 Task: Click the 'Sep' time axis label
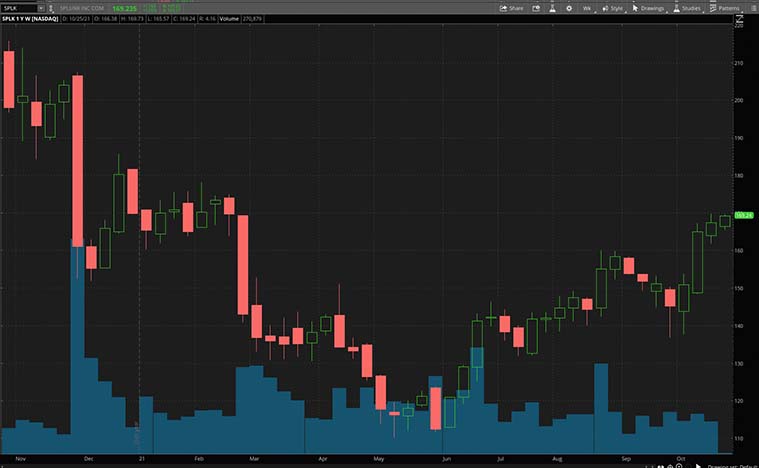626,458
